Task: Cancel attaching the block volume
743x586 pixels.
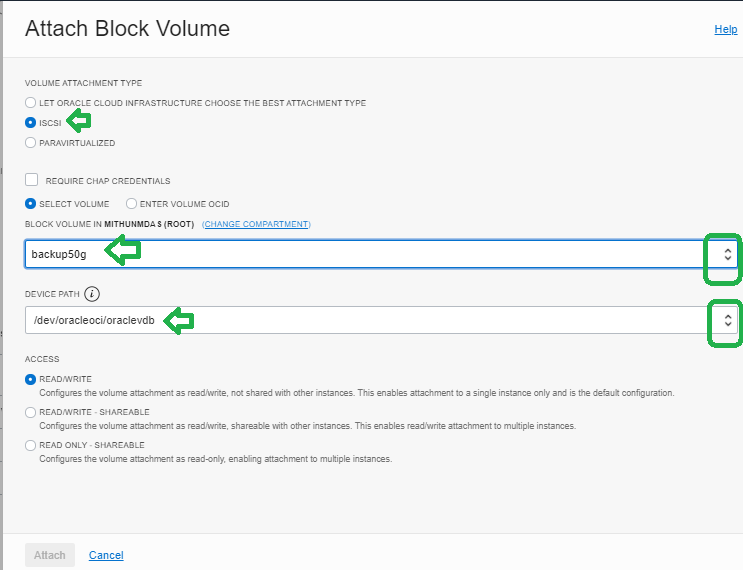Action: (106, 555)
